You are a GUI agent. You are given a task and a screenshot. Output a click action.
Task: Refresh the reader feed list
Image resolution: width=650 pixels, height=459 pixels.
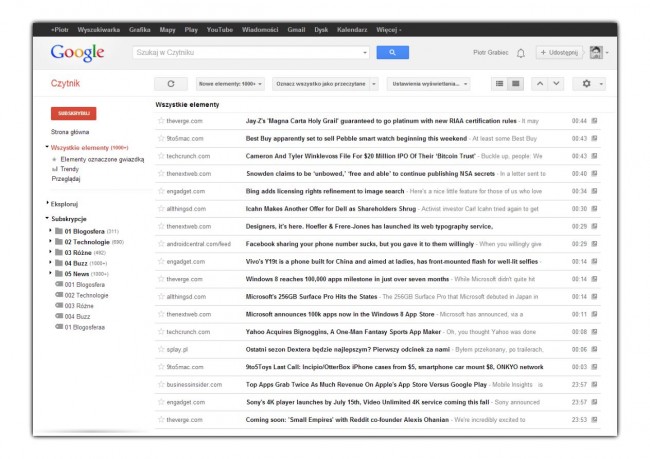(171, 84)
